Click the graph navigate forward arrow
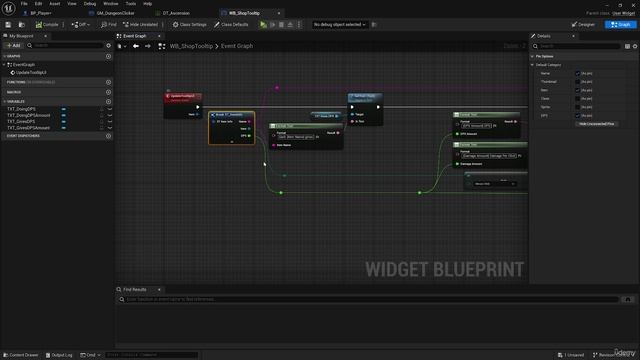 tap(147, 46)
